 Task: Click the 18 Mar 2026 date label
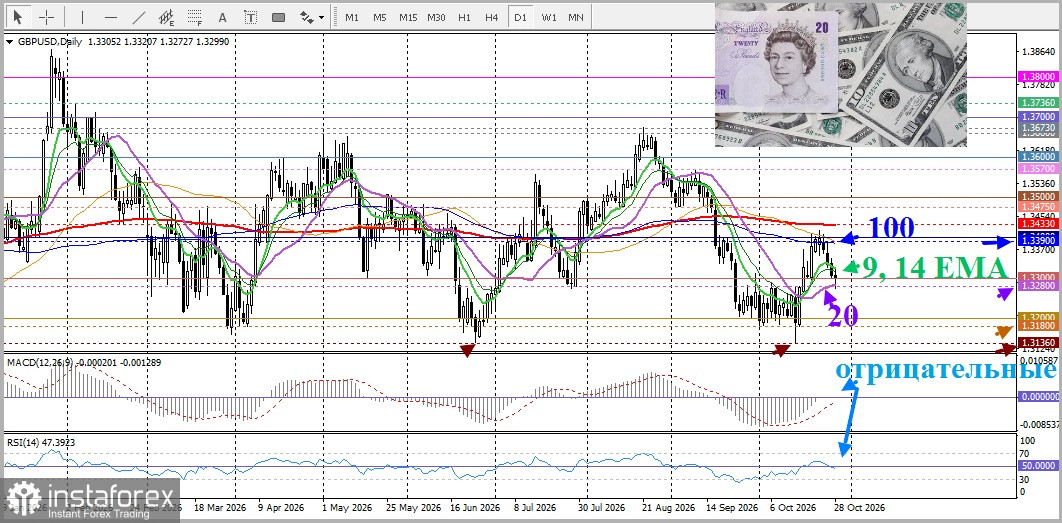[x=220, y=507]
